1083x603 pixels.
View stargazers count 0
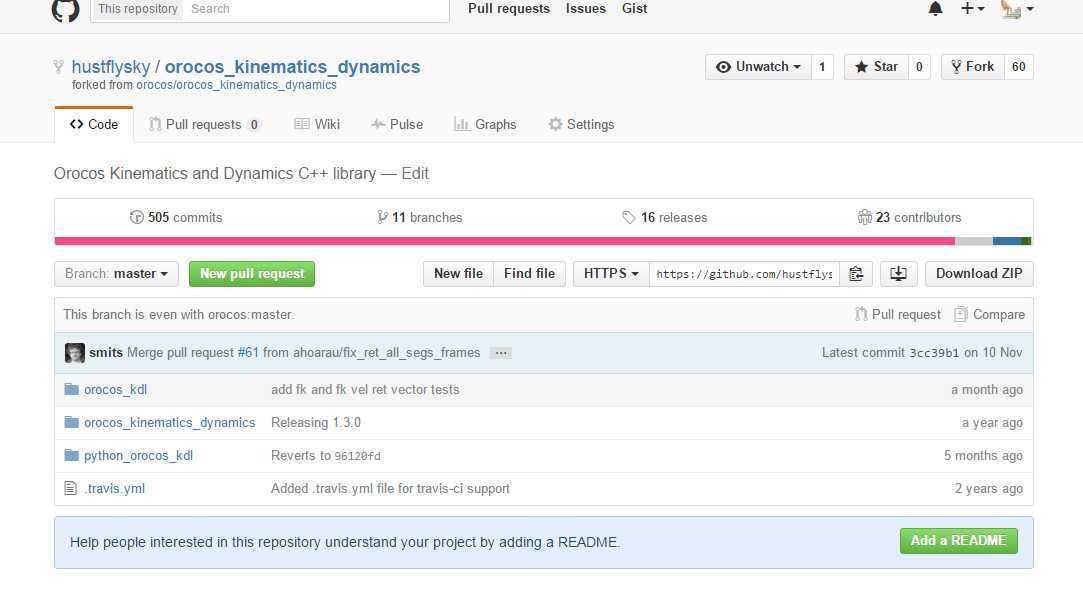point(919,67)
